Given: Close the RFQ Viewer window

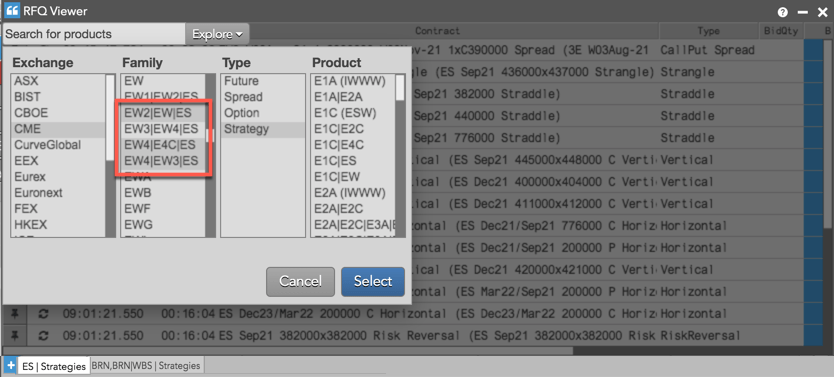Looking at the screenshot, I should point(823,12).
